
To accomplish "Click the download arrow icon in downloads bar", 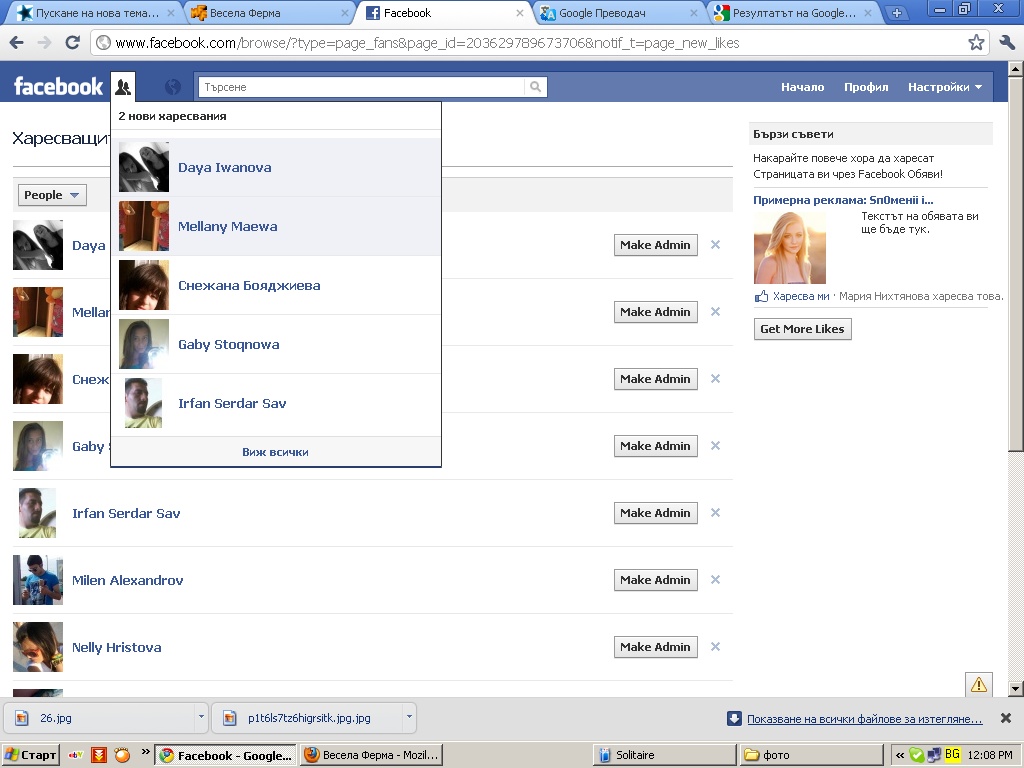I will [734, 718].
